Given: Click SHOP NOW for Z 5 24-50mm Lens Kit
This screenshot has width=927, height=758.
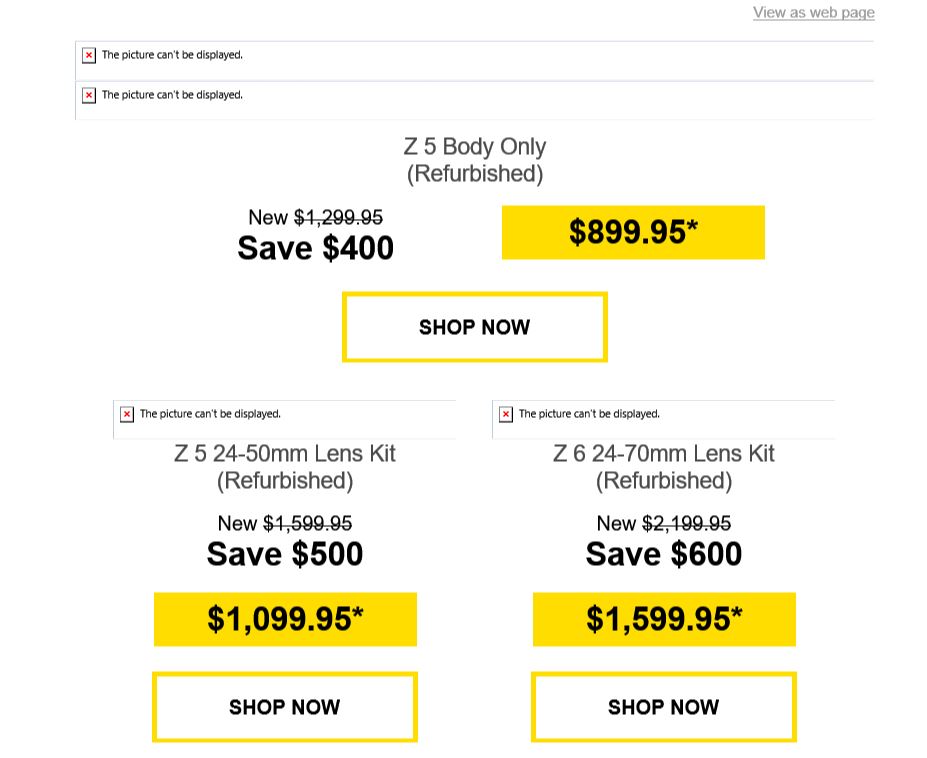Looking at the screenshot, I should point(285,707).
